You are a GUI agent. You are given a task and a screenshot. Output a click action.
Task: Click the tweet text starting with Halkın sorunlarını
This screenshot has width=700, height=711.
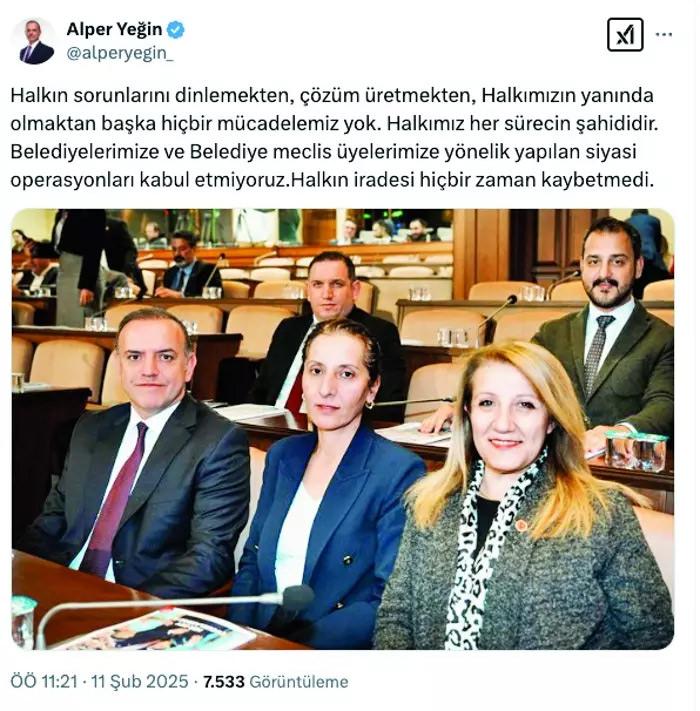pos(334,138)
